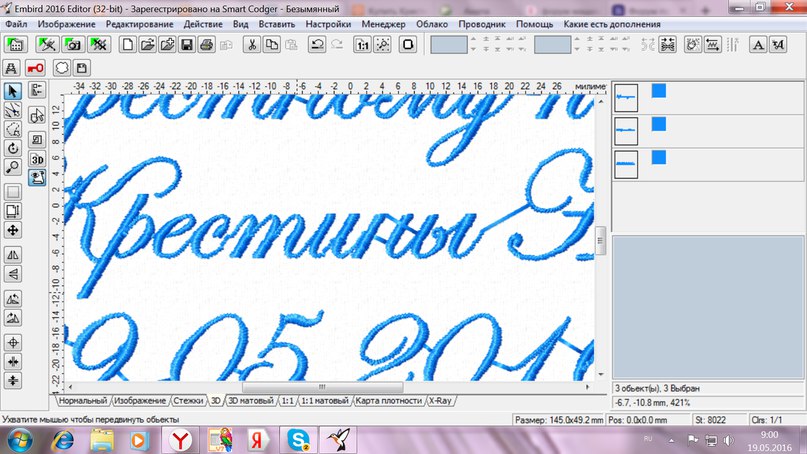Click the horizontal mirror flip tool
Screen dimensions: 807x454
tap(13, 256)
